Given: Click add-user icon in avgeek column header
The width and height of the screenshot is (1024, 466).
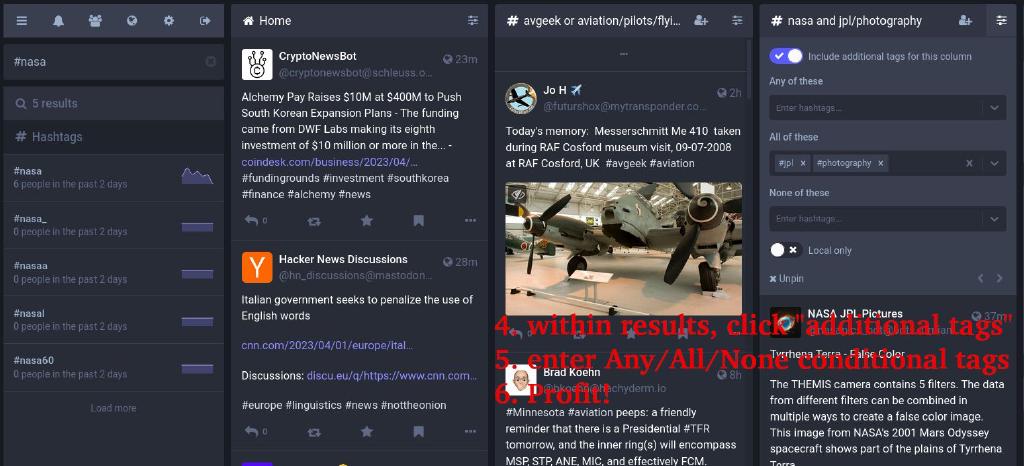Looking at the screenshot, I should tap(701, 21).
